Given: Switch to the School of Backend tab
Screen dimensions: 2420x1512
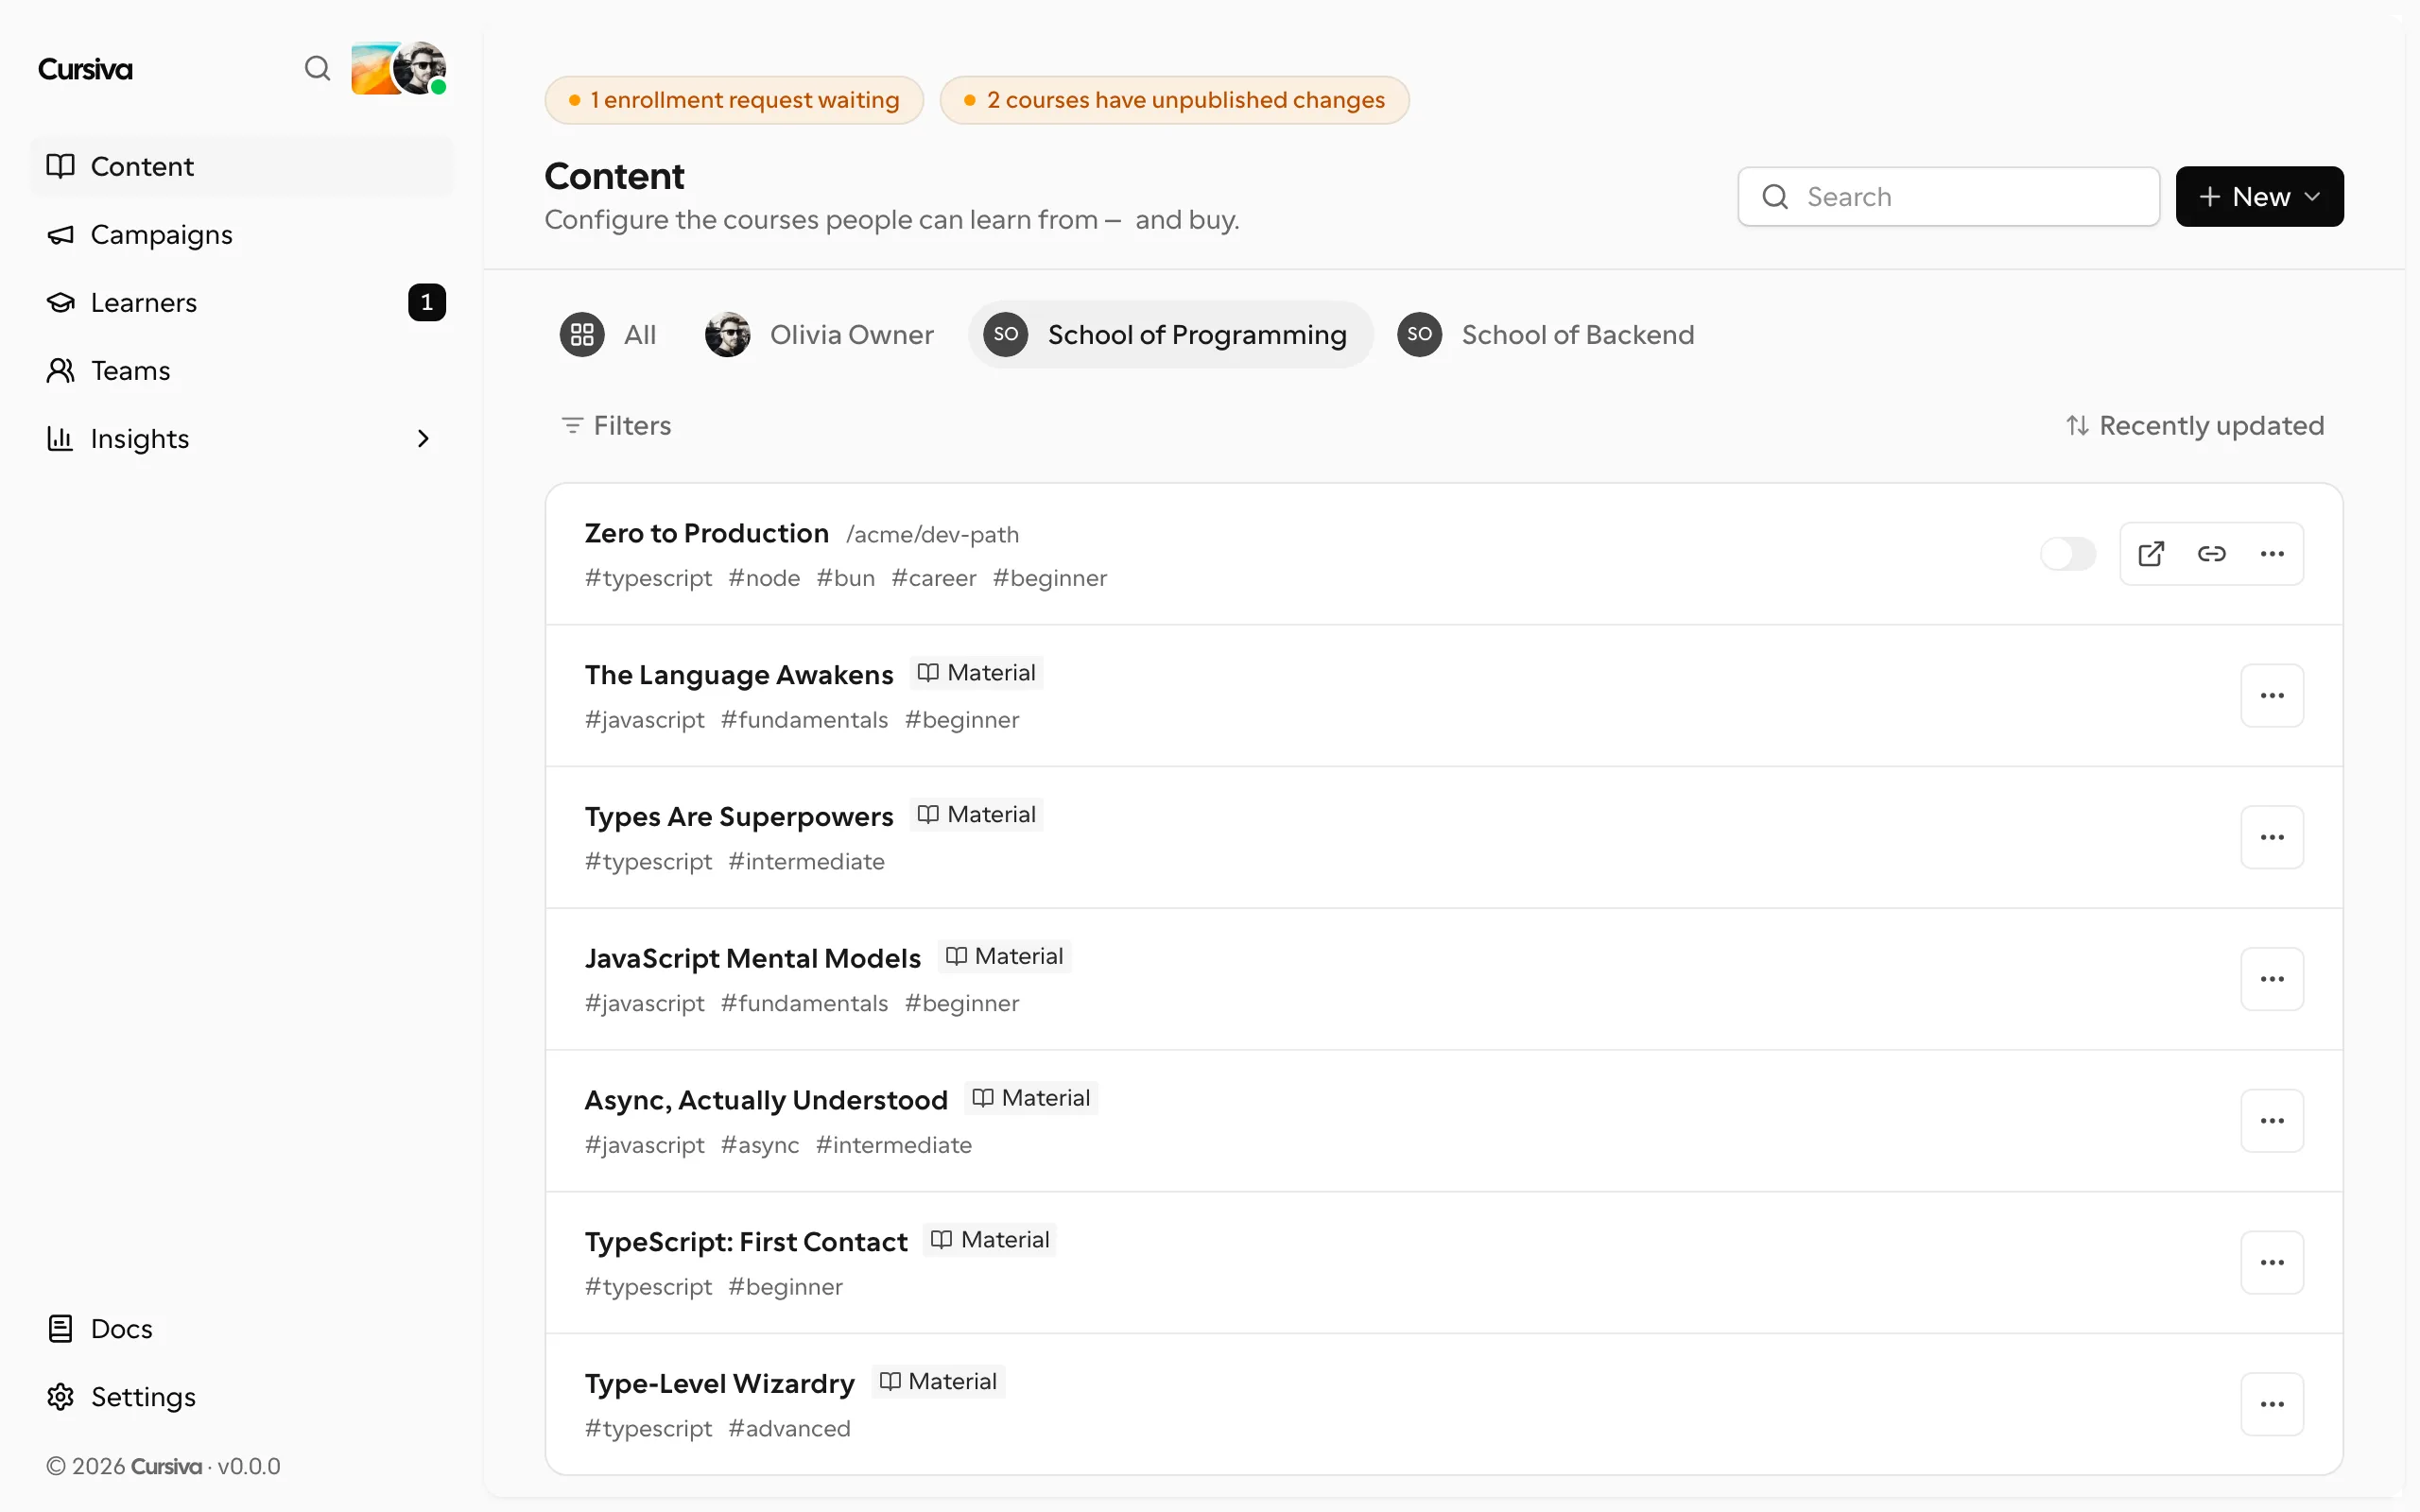Looking at the screenshot, I should point(1546,334).
